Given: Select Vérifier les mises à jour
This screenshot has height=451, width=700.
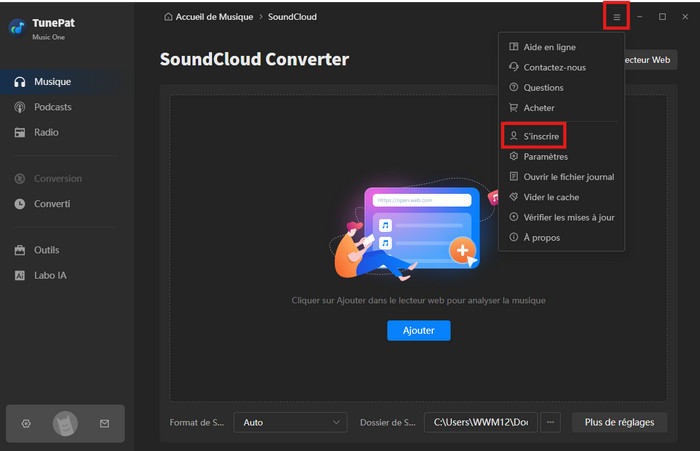Looking at the screenshot, I should pyautogui.click(x=561, y=217).
